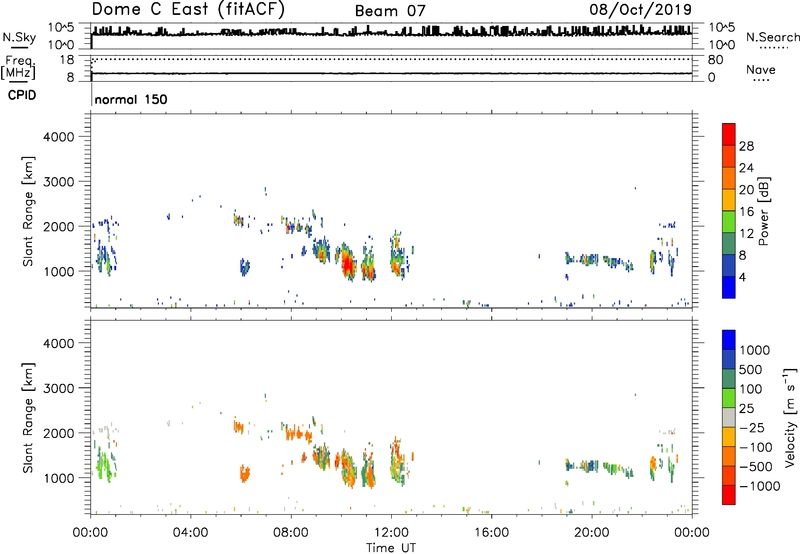Pick the red top segment of Power colorbar
800x554 pixels.
tap(729, 135)
